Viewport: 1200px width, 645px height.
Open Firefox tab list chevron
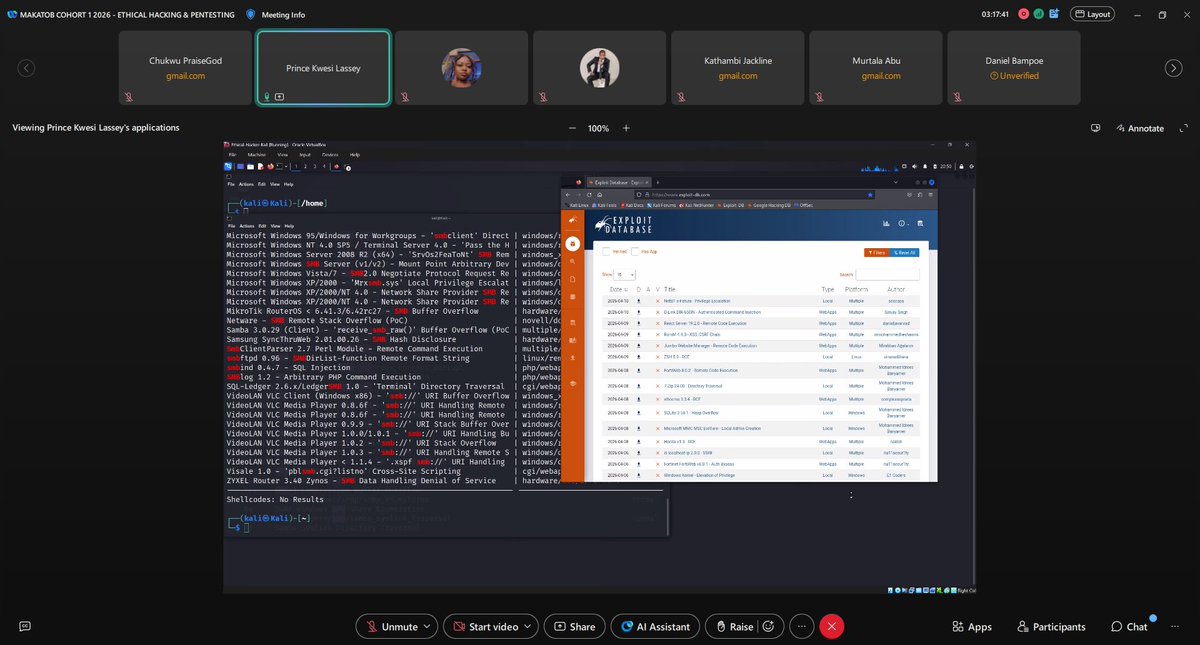coord(895,182)
